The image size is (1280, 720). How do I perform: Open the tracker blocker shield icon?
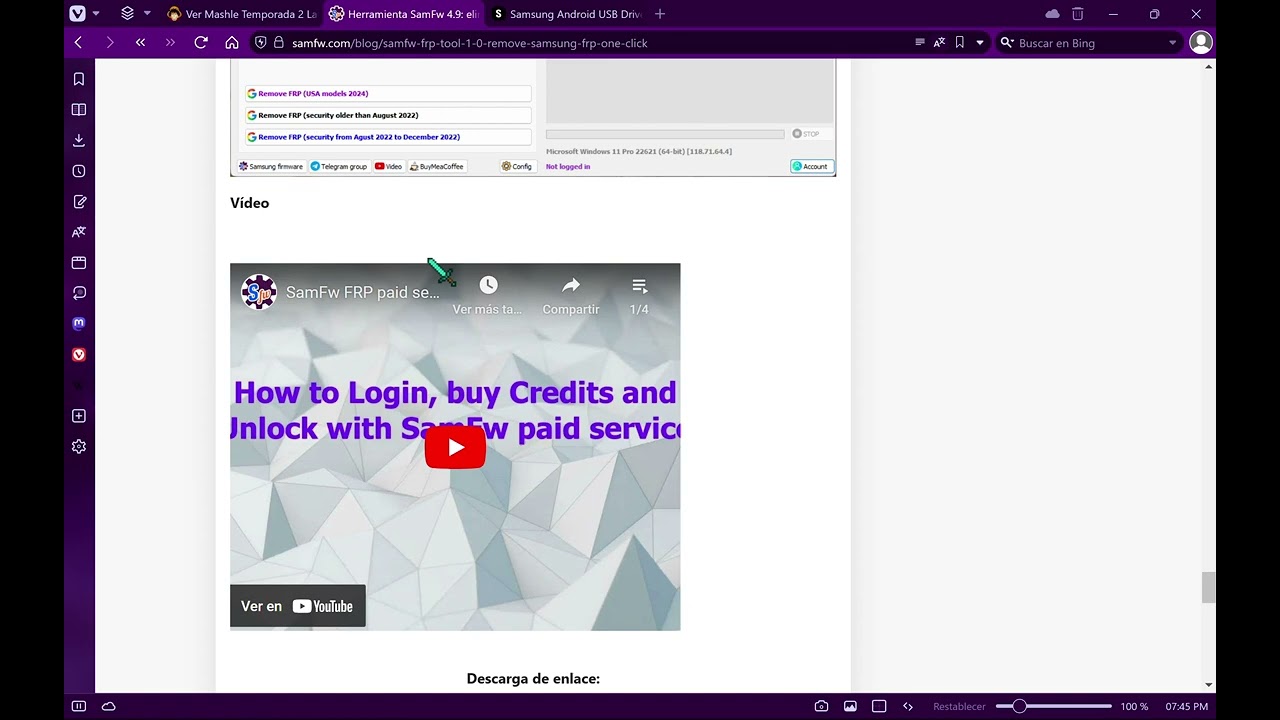[x=261, y=43]
